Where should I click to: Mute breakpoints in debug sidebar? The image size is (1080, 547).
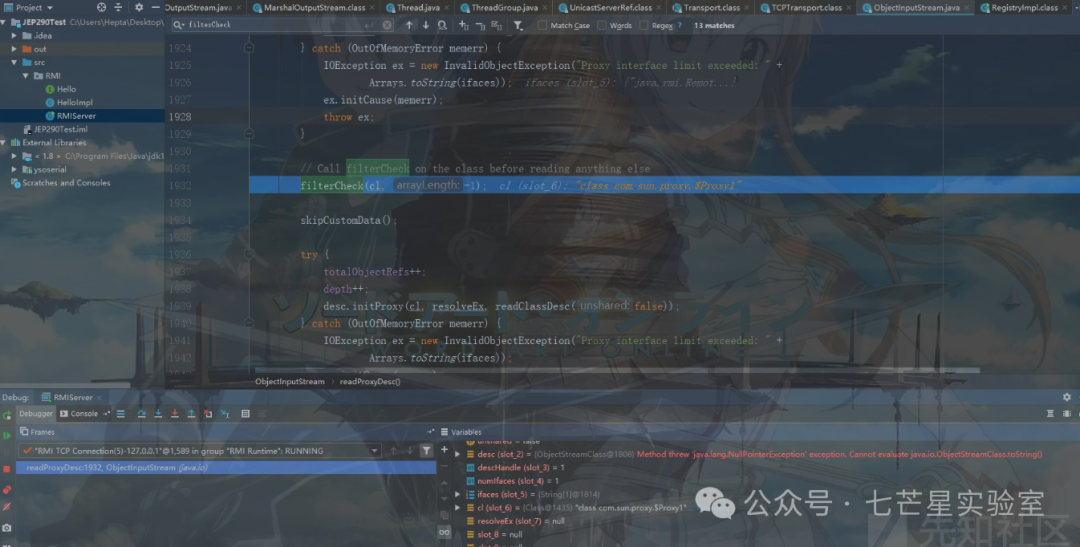click(x=7, y=507)
